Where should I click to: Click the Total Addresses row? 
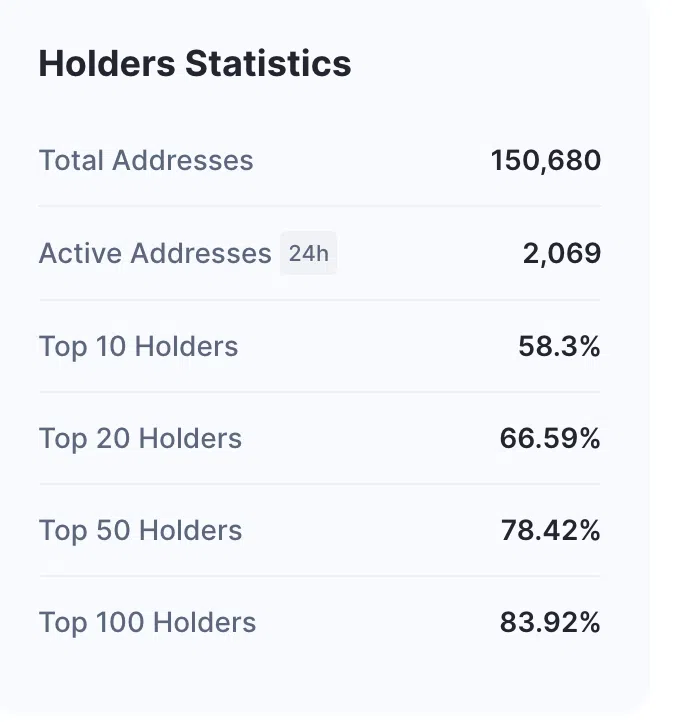pyautogui.click(x=320, y=160)
